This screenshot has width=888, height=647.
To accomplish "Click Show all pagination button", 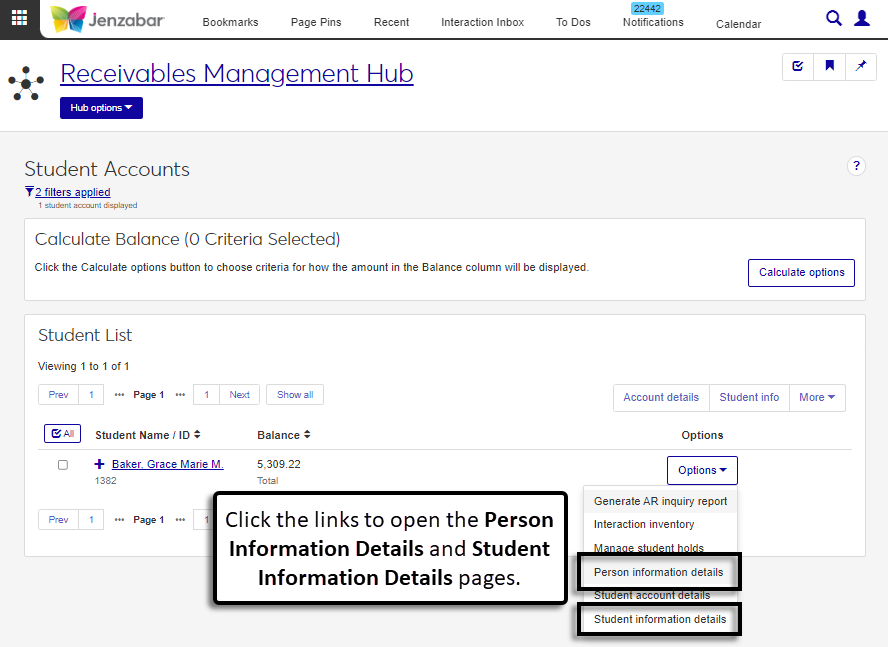I will pos(295,395).
